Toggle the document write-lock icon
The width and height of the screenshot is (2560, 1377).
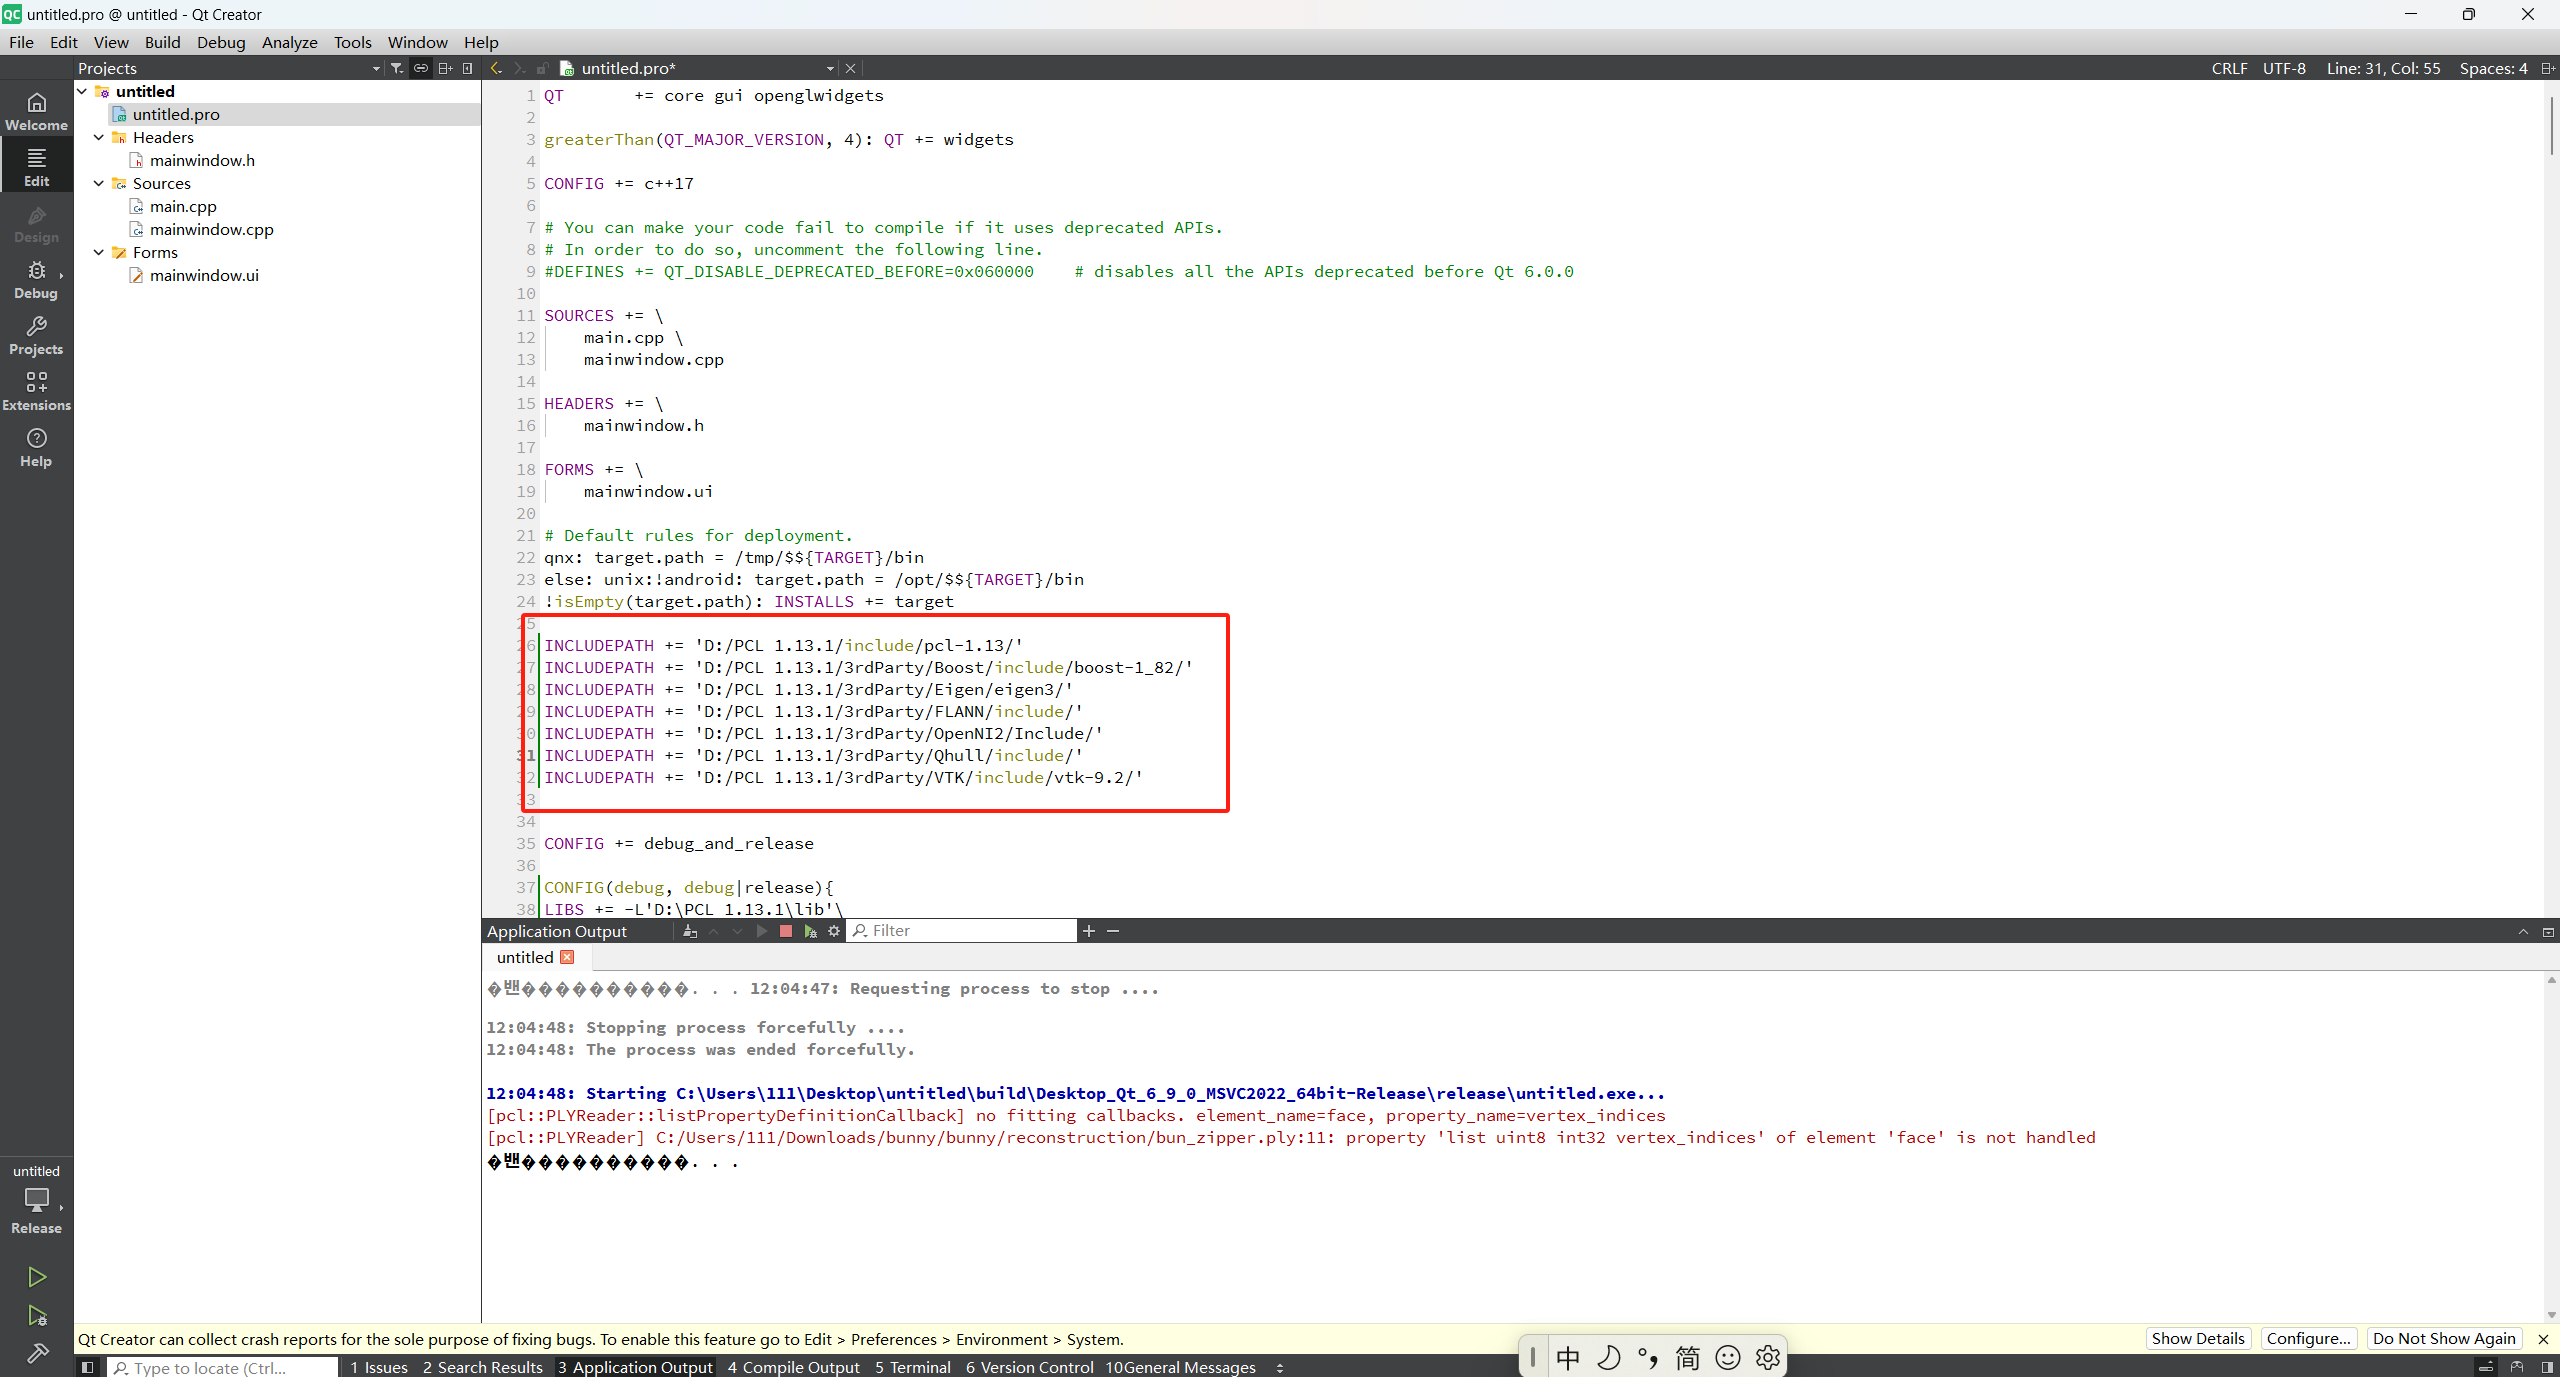click(x=543, y=67)
